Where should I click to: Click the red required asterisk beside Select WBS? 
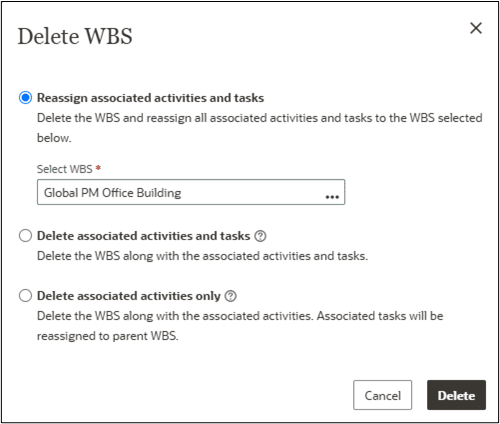pos(98,168)
